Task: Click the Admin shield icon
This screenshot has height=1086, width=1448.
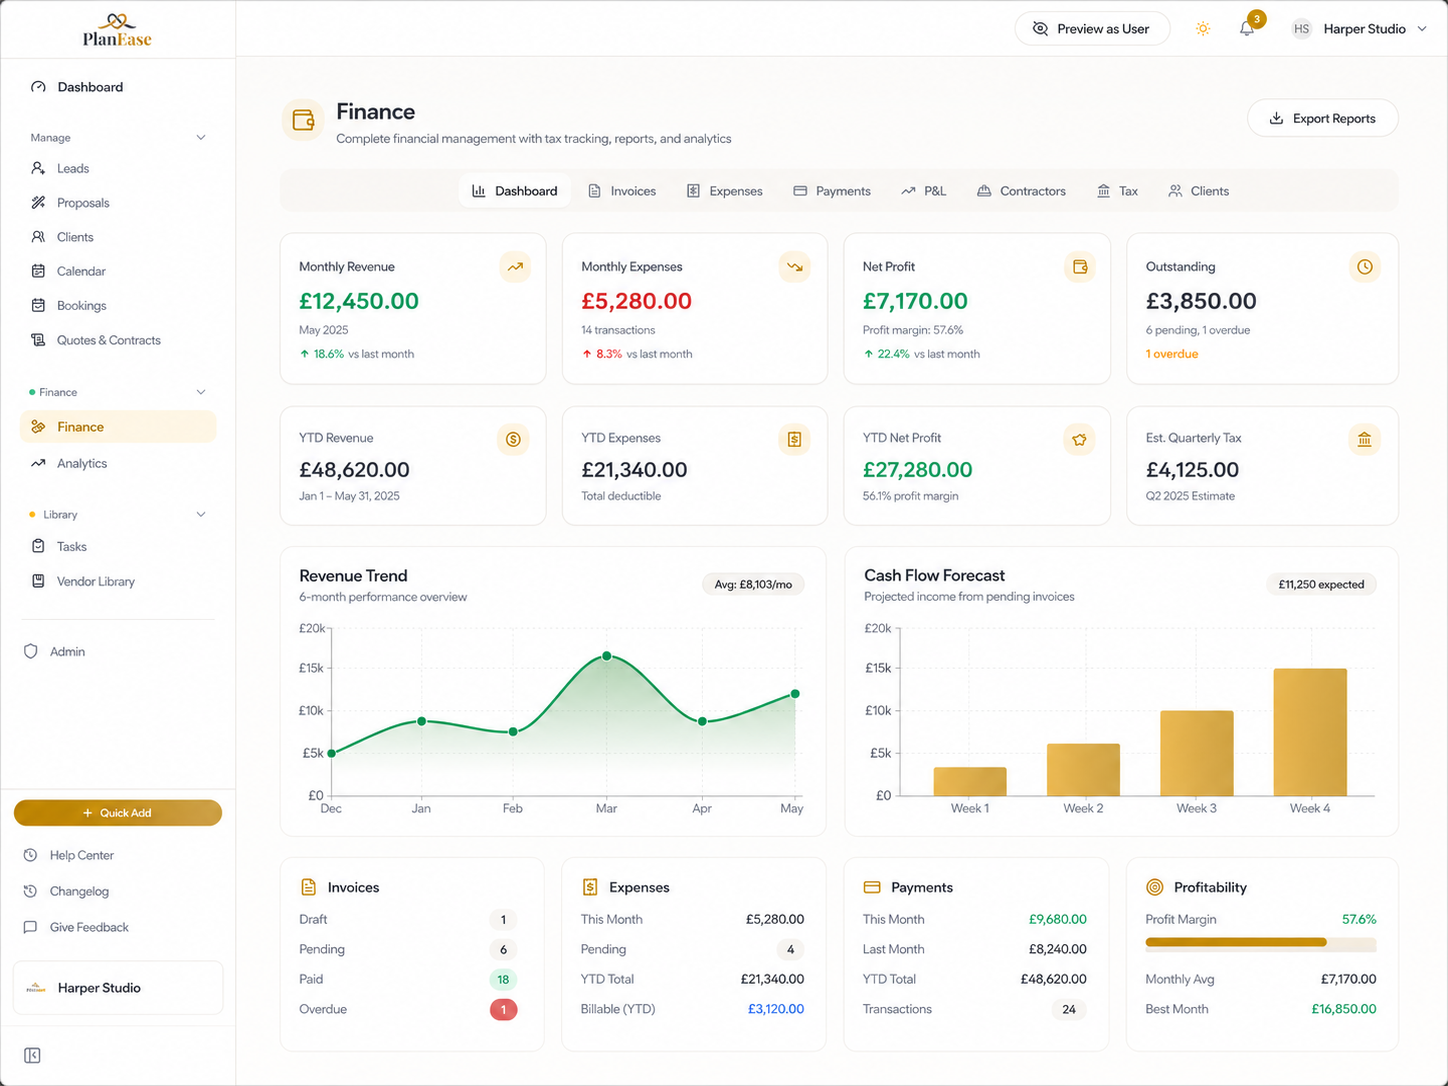Action: coord(31,651)
